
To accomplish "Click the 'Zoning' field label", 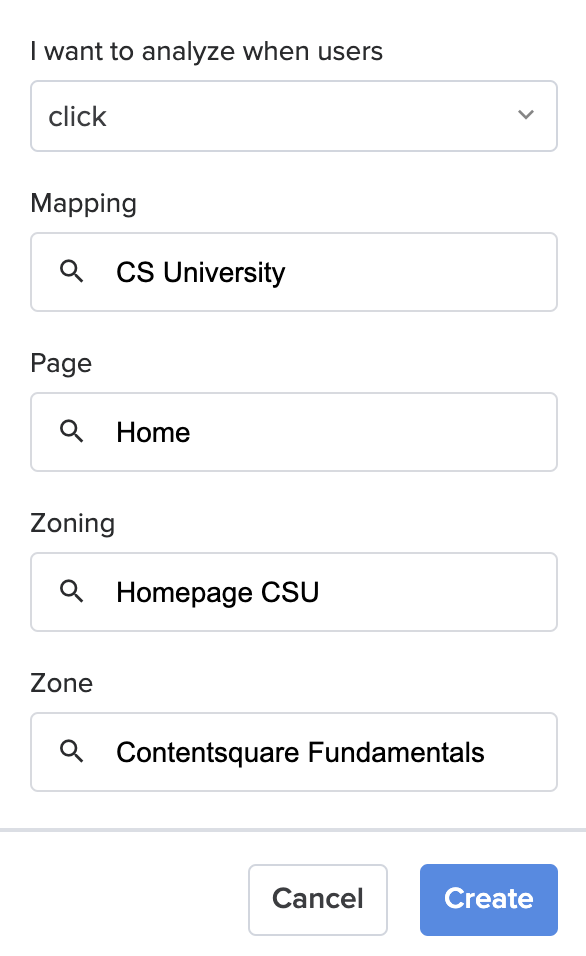I will [73, 524].
